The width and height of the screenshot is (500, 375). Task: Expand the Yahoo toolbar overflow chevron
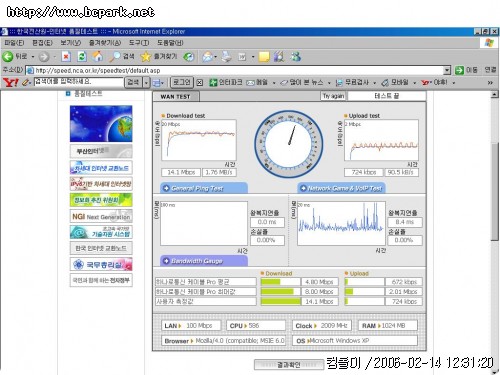[490, 82]
